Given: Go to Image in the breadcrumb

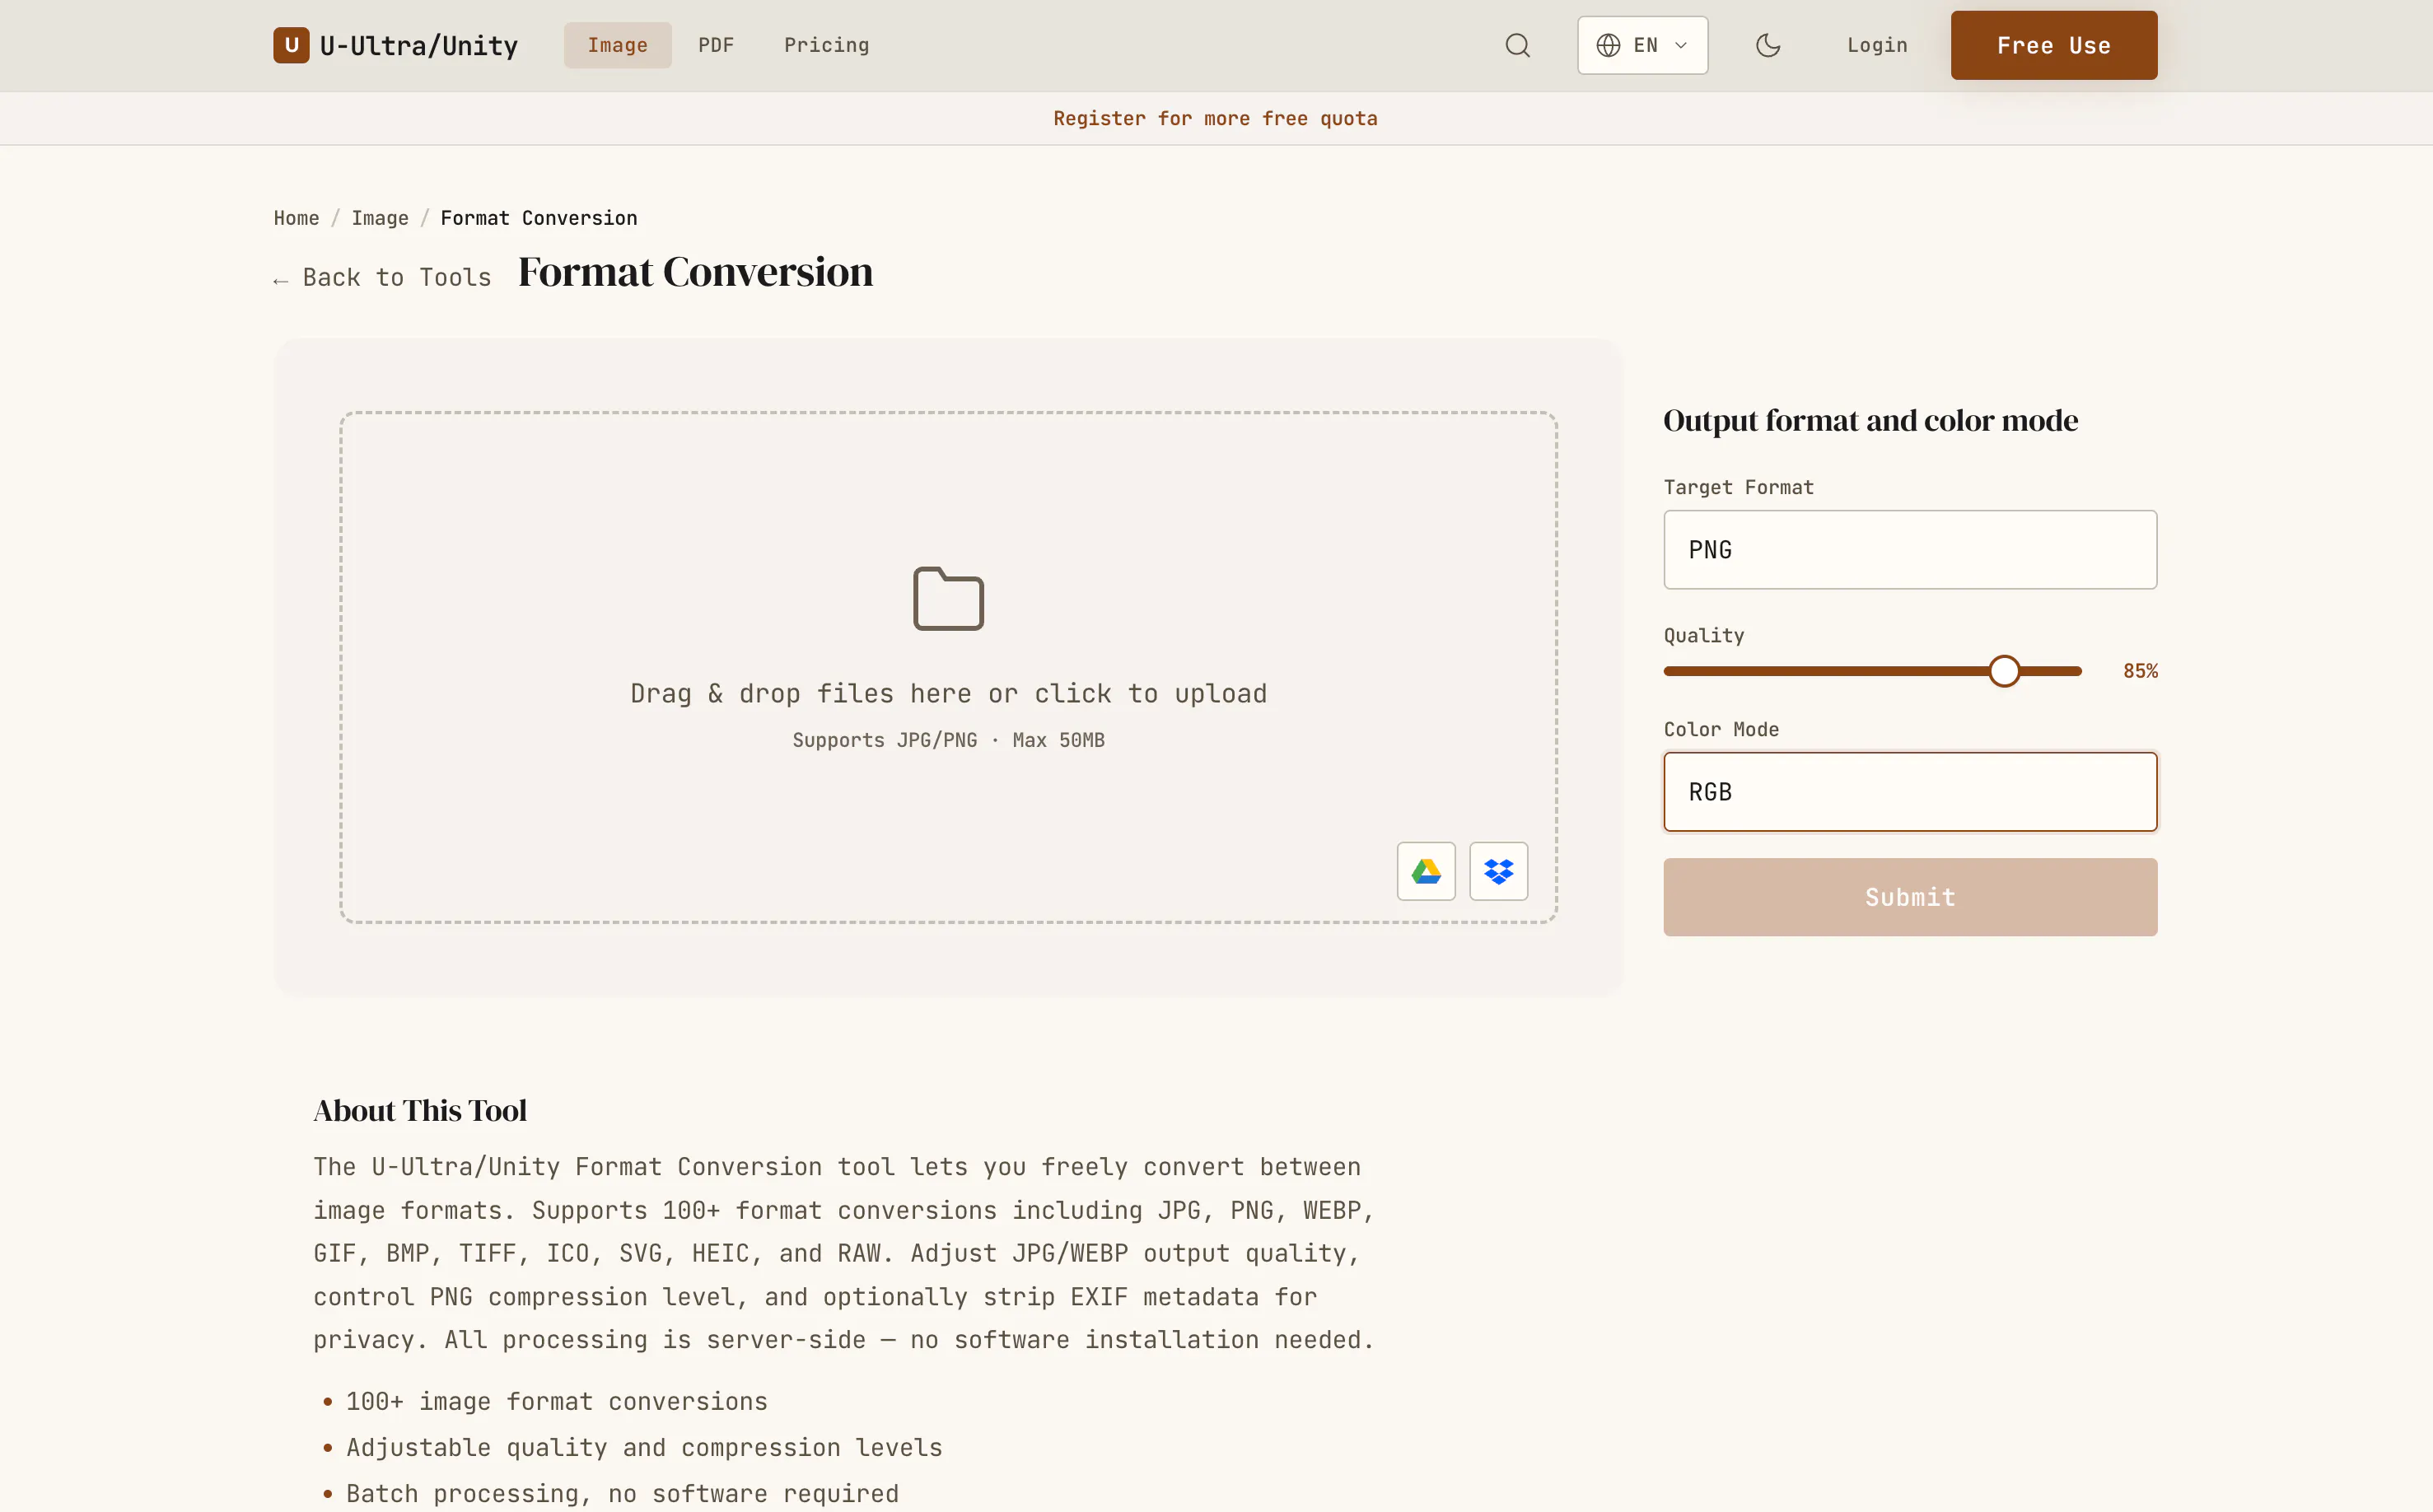Looking at the screenshot, I should 380,218.
